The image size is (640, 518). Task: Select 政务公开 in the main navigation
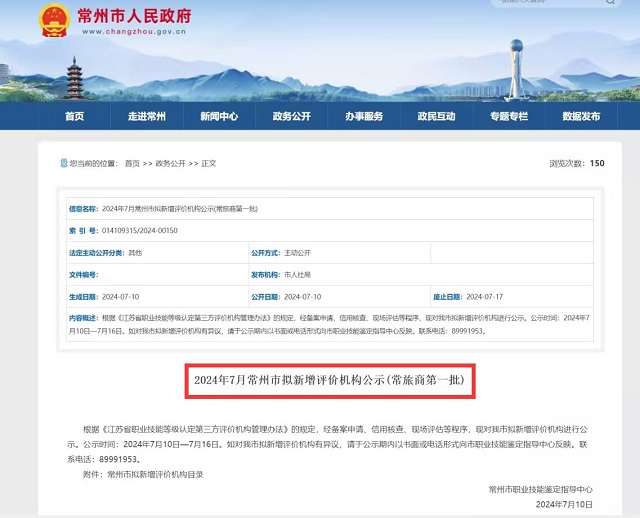[x=291, y=116]
